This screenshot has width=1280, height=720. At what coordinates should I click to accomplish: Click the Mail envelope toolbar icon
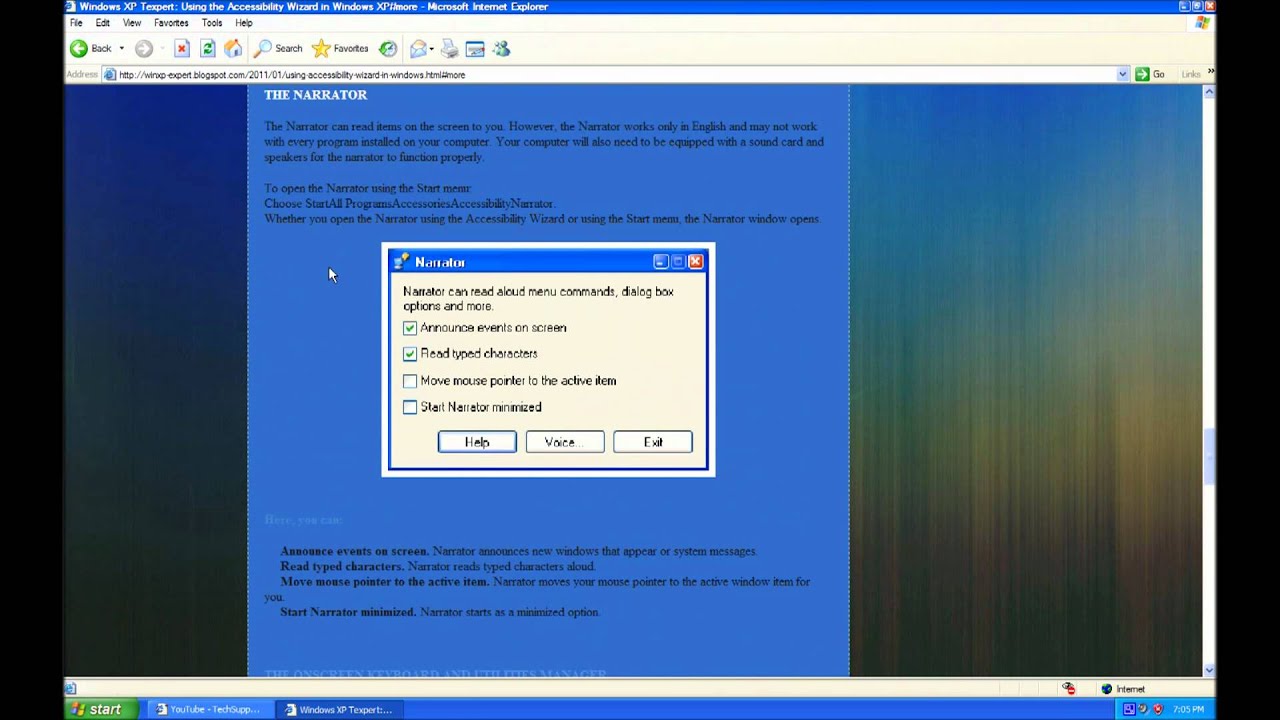(418, 48)
